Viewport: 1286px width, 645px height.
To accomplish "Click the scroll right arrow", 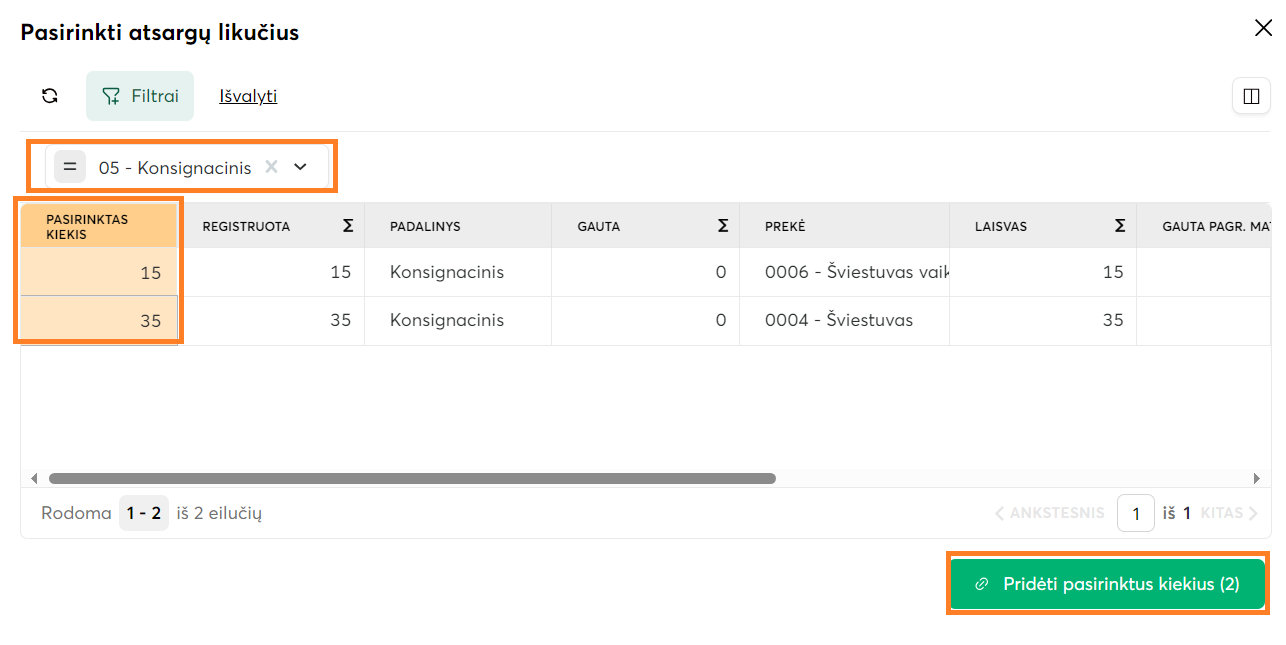I will [1257, 478].
